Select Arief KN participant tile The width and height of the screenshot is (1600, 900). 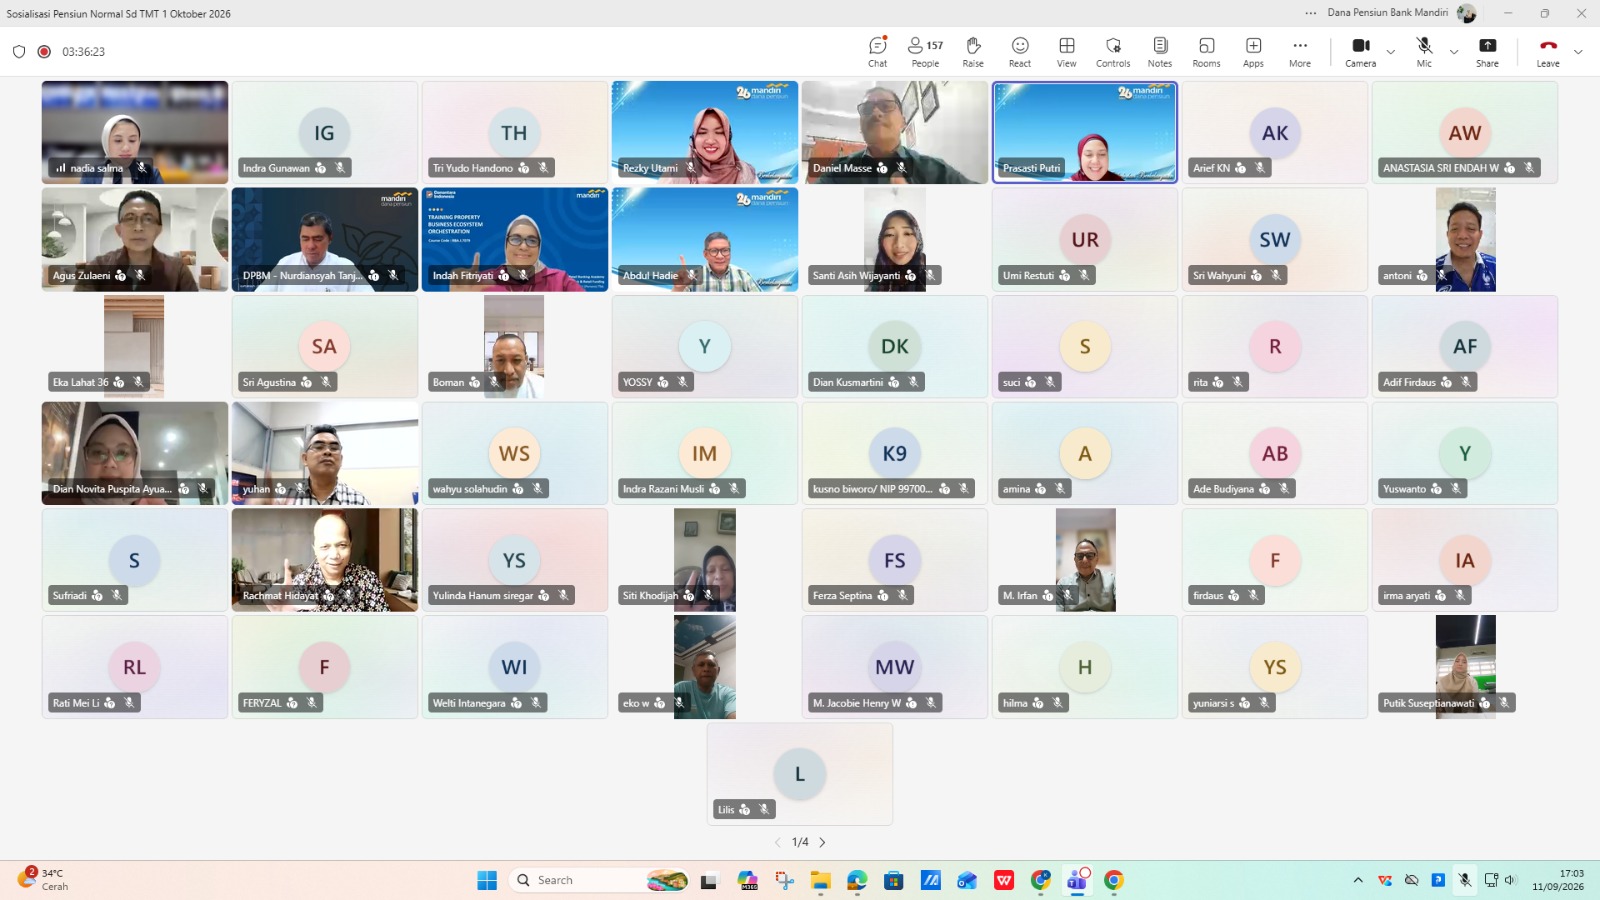coord(1275,132)
